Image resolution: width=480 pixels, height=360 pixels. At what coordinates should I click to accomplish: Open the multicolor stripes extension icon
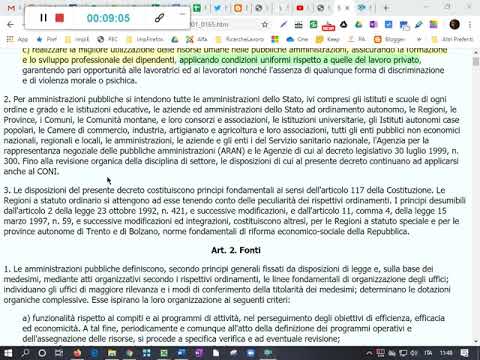pyautogui.click(x=433, y=24)
